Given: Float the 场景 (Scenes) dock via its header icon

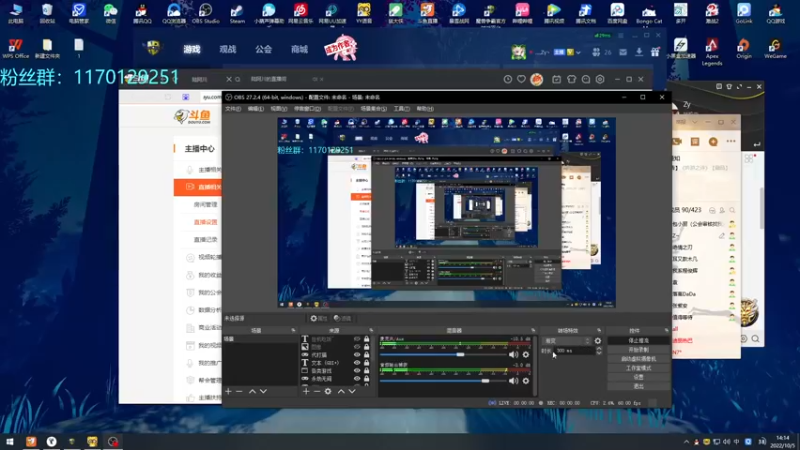Looking at the screenshot, I should 293,331.
